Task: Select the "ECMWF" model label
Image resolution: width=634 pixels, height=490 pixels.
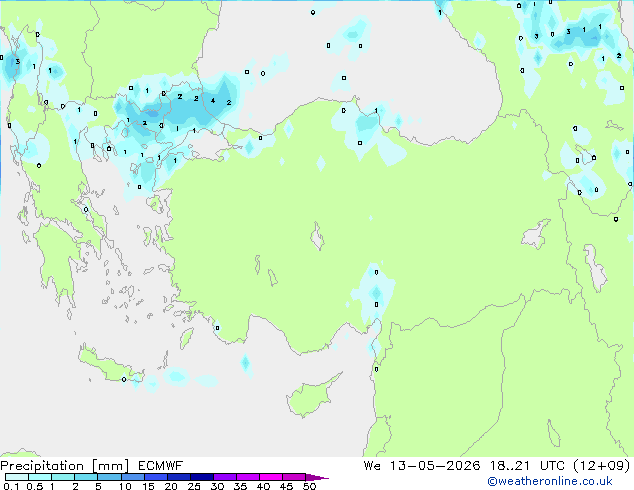Action: [x=161, y=466]
